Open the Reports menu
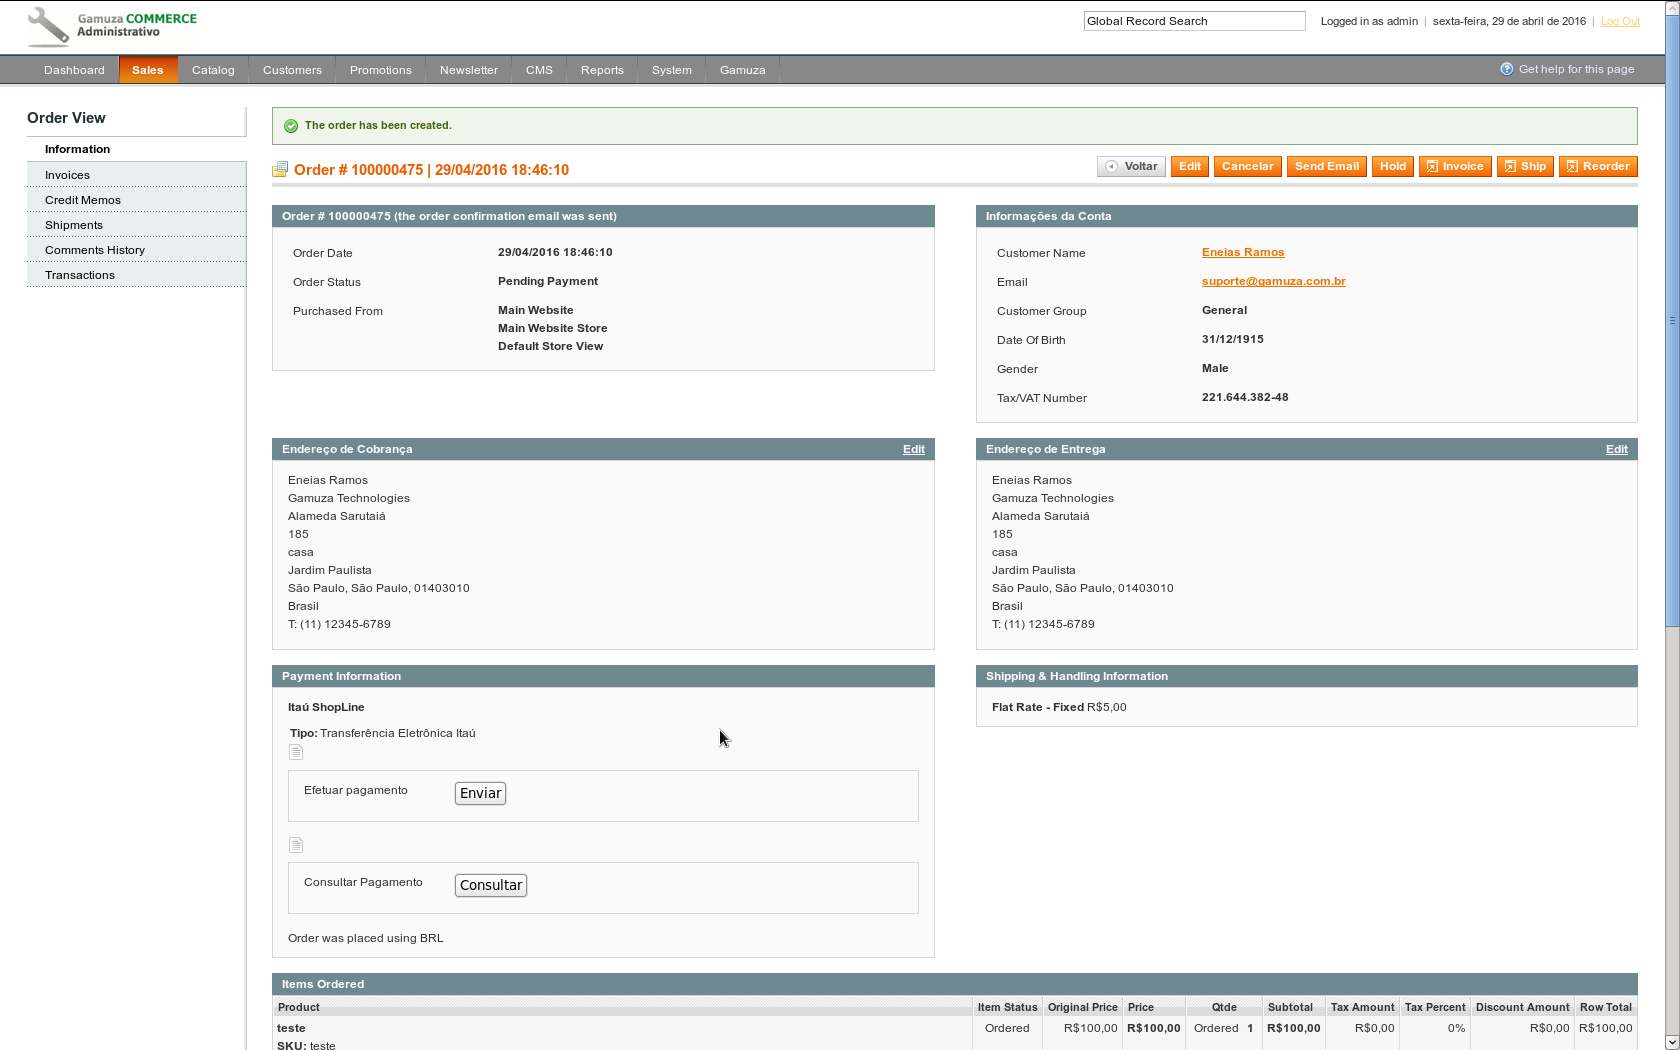 [602, 70]
